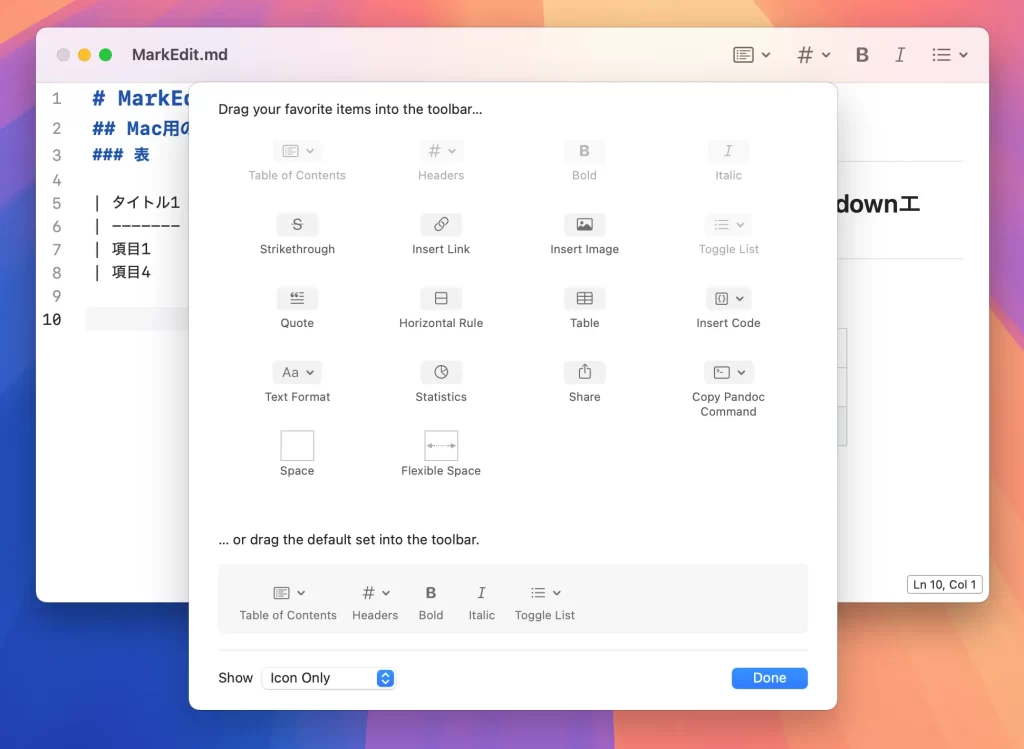The height and width of the screenshot is (749, 1024).
Task: Click the 'Insert Image' label text
Action: [584, 249]
